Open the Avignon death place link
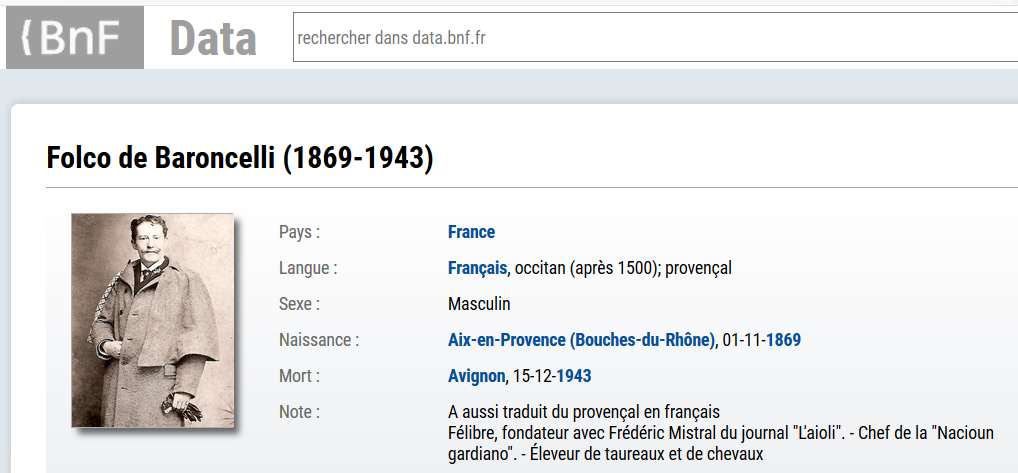Viewport: 1018px width, 473px height. (476, 376)
